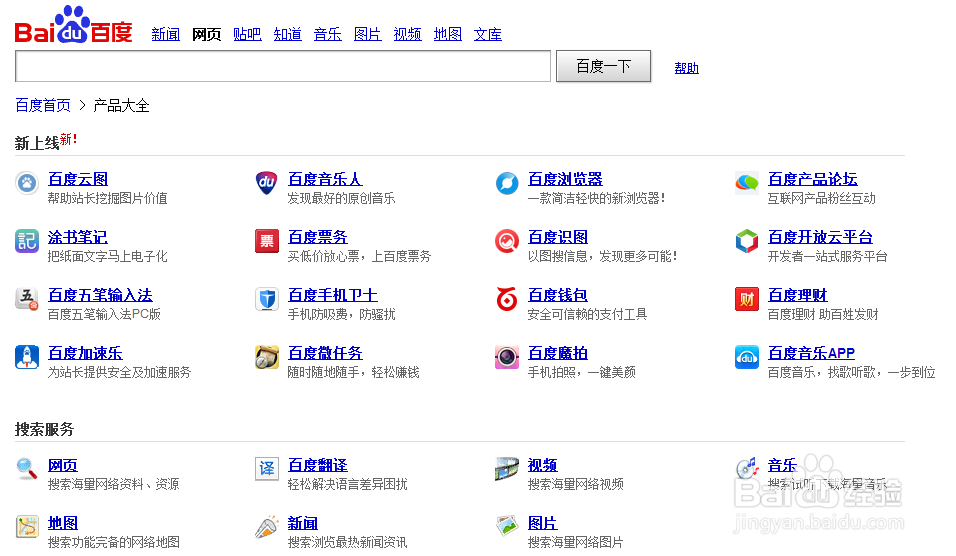This screenshot has height=556, width=956.
Task: Click the red 百度钱包 icon
Action: 507,298
